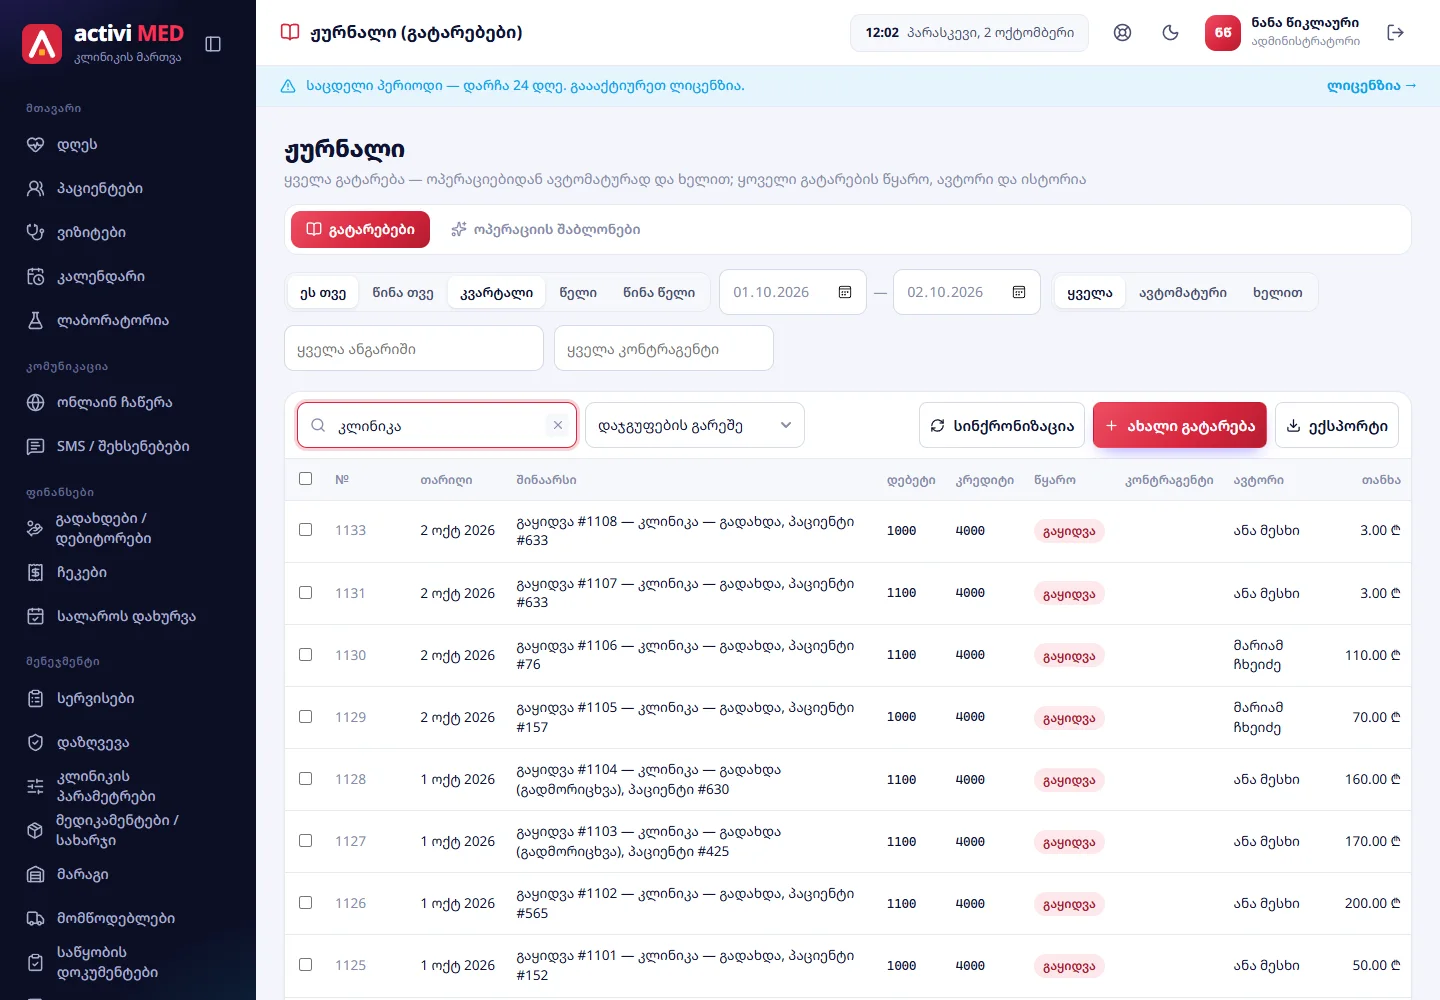Select the წინა თვე period filter

coord(403,293)
